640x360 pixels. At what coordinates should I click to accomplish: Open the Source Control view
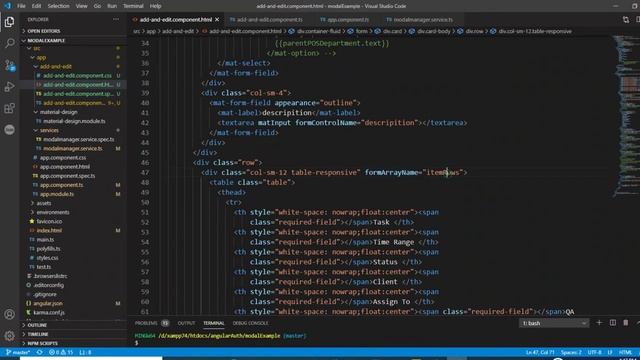point(9,65)
